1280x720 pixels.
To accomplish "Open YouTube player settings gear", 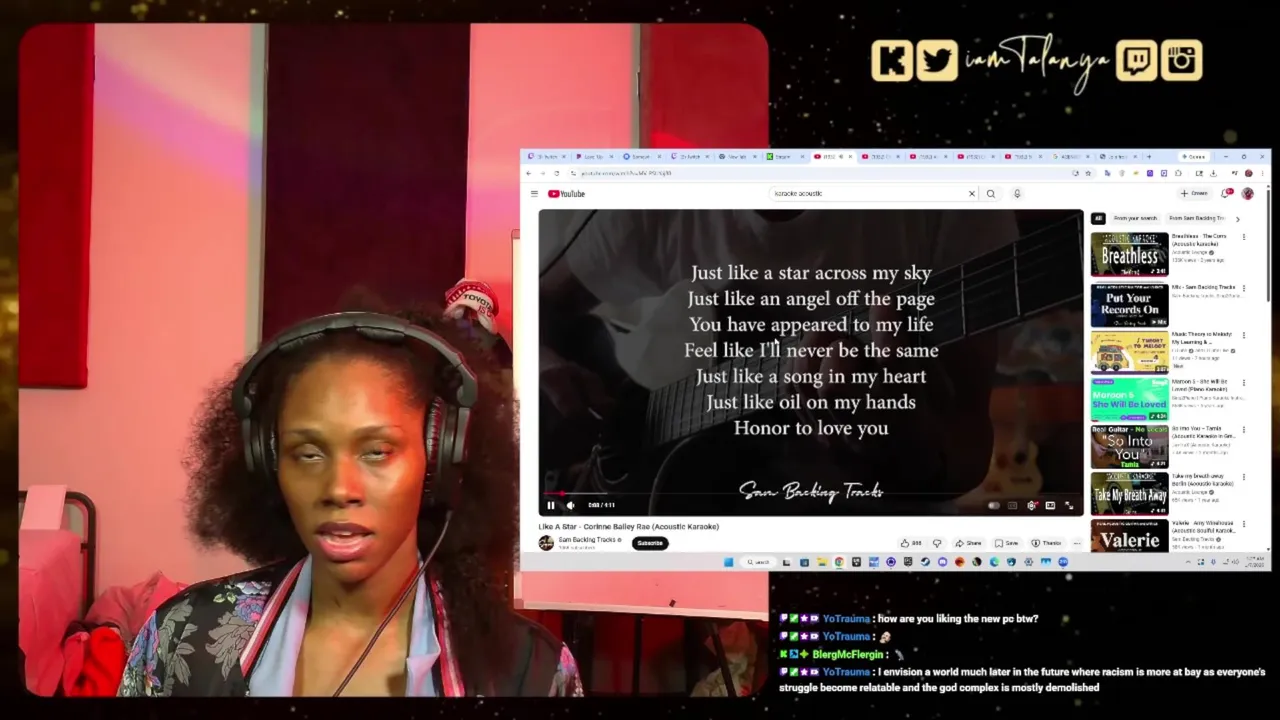I will point(1032,505).
